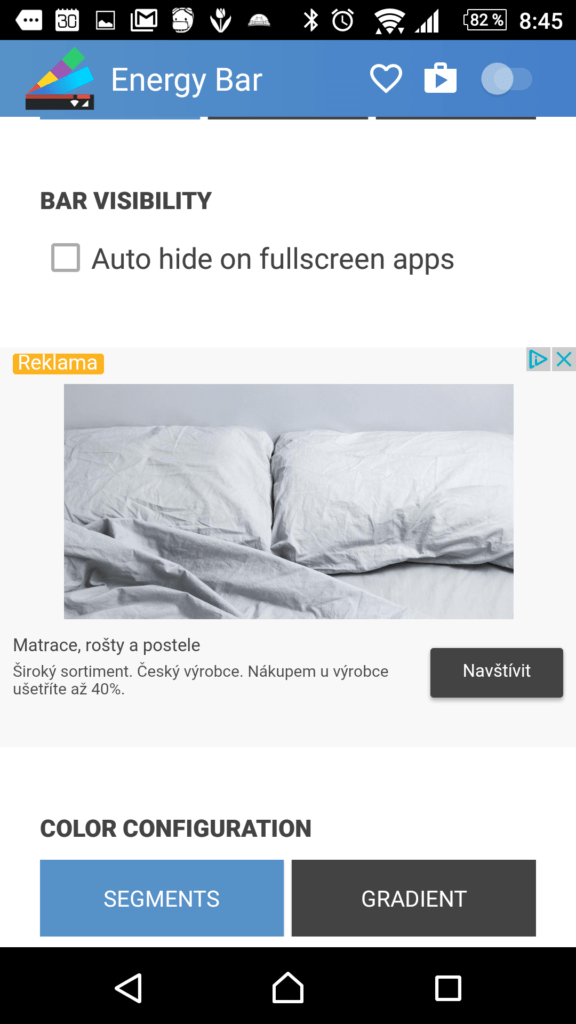Tap the calendar 30 status icon
576x1024 pixels.
(67, 20)
